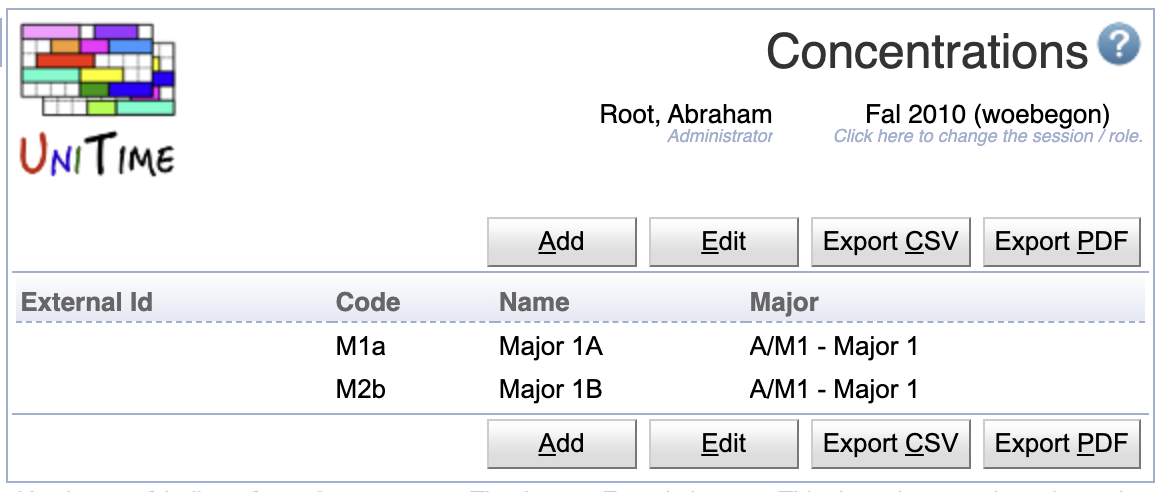The width and height of the screenshot is (1160, 492).
Task: Click session Fal 2010 (woebegon)
Action: coord(988,115)
